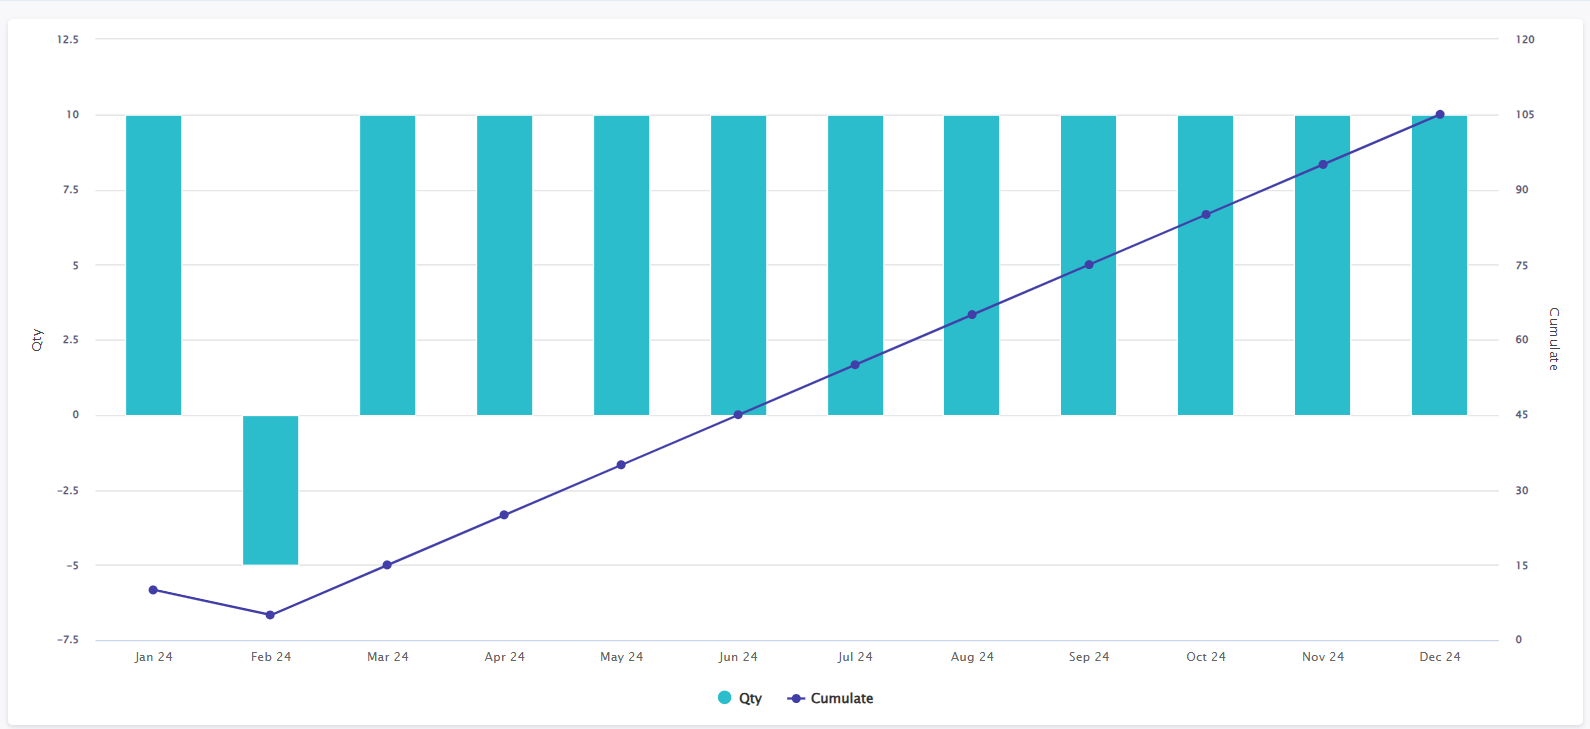Select the Dec 24 Qty bar

coord(1439,265)
